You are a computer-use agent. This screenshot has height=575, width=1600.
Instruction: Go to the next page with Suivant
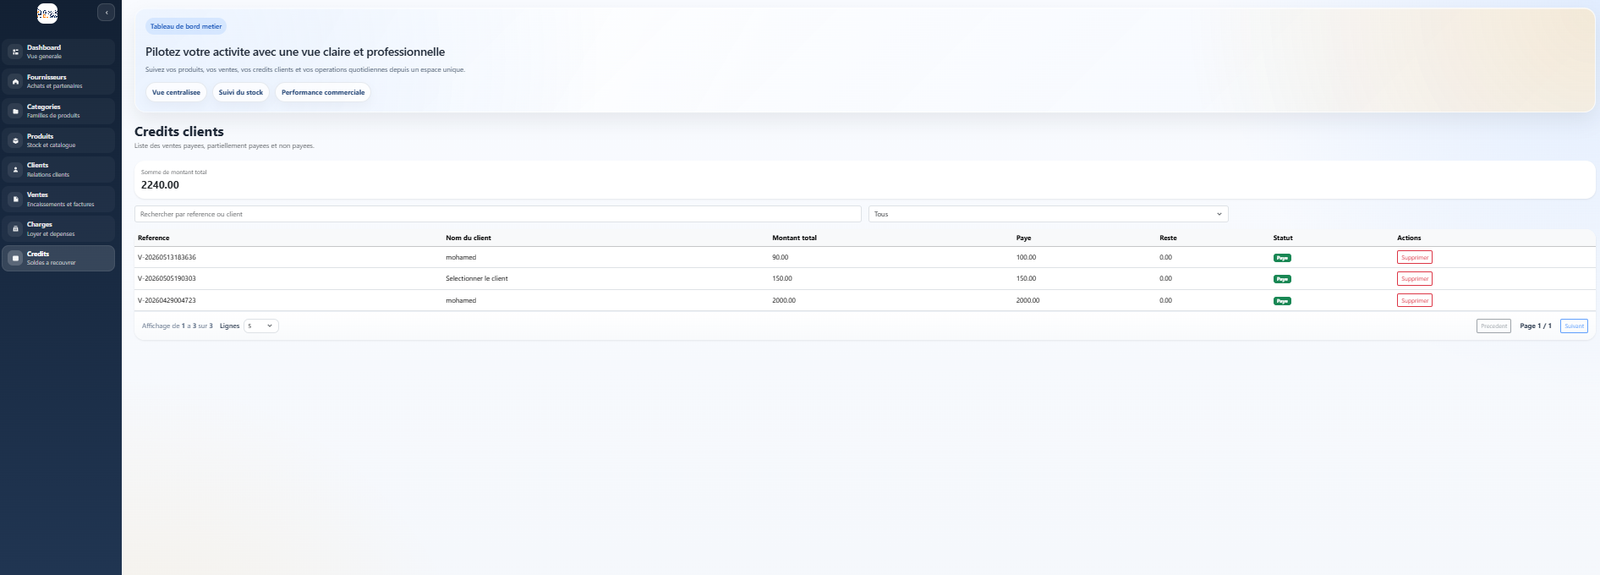tap(1574, 326)
